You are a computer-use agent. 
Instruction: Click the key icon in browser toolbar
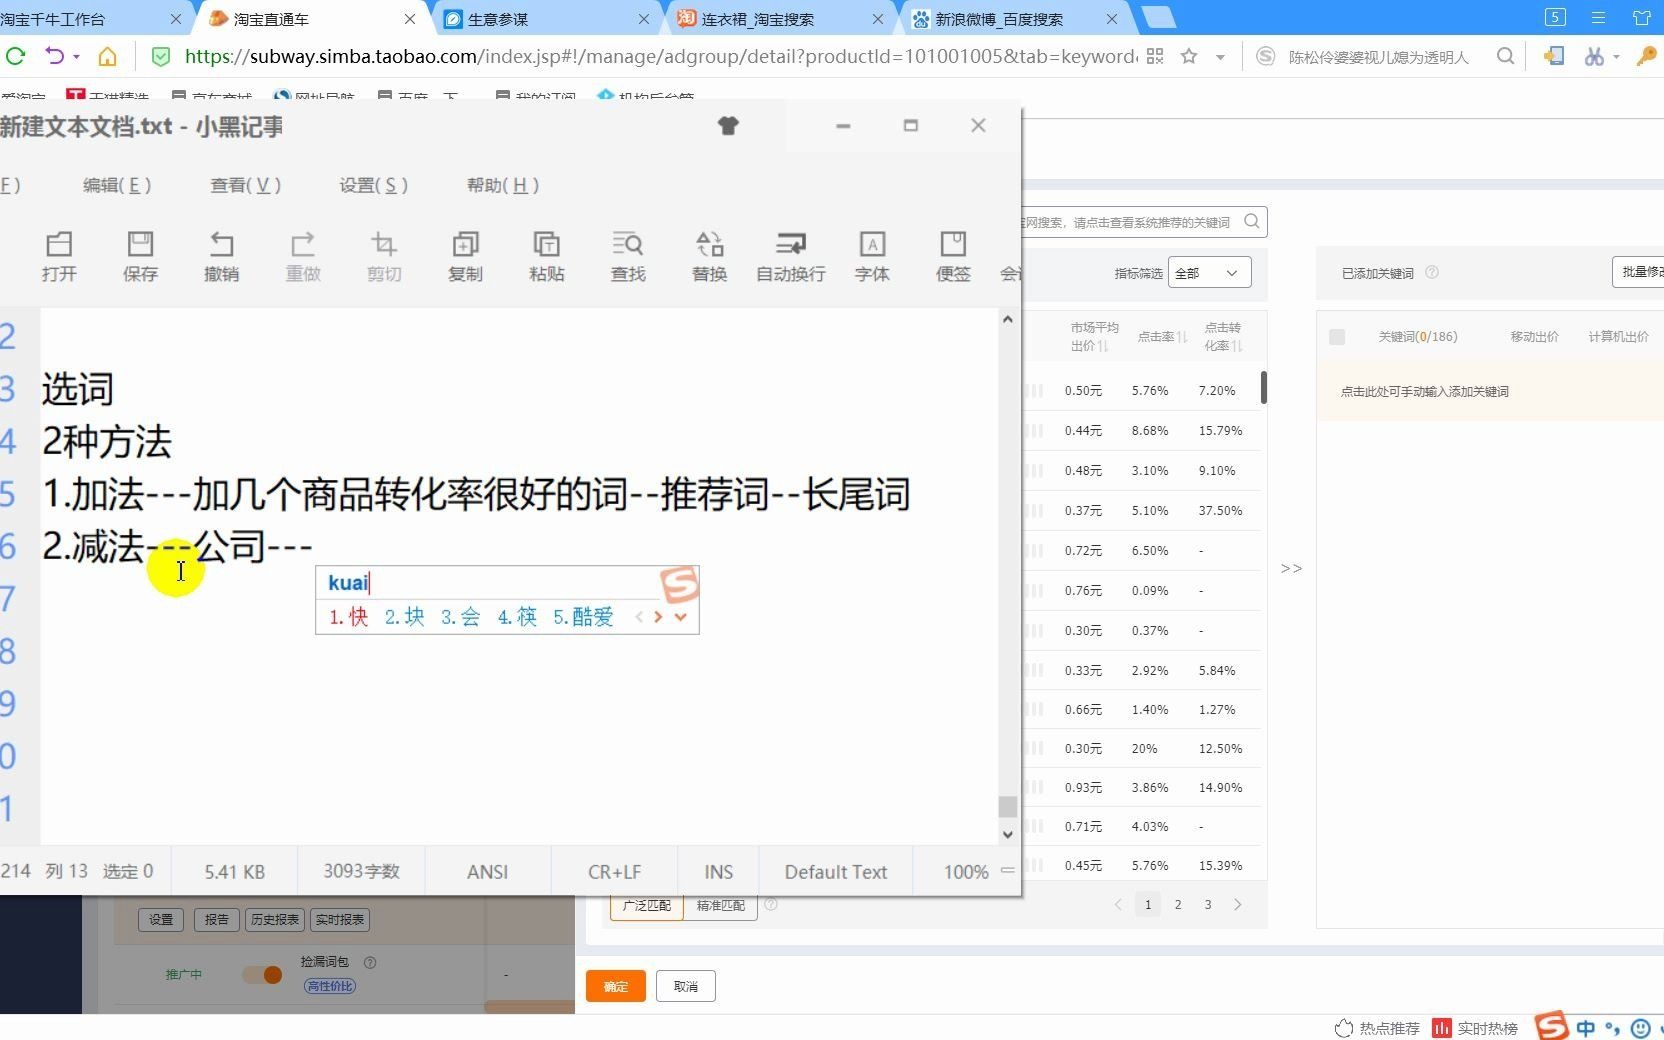coord(1646,56)
